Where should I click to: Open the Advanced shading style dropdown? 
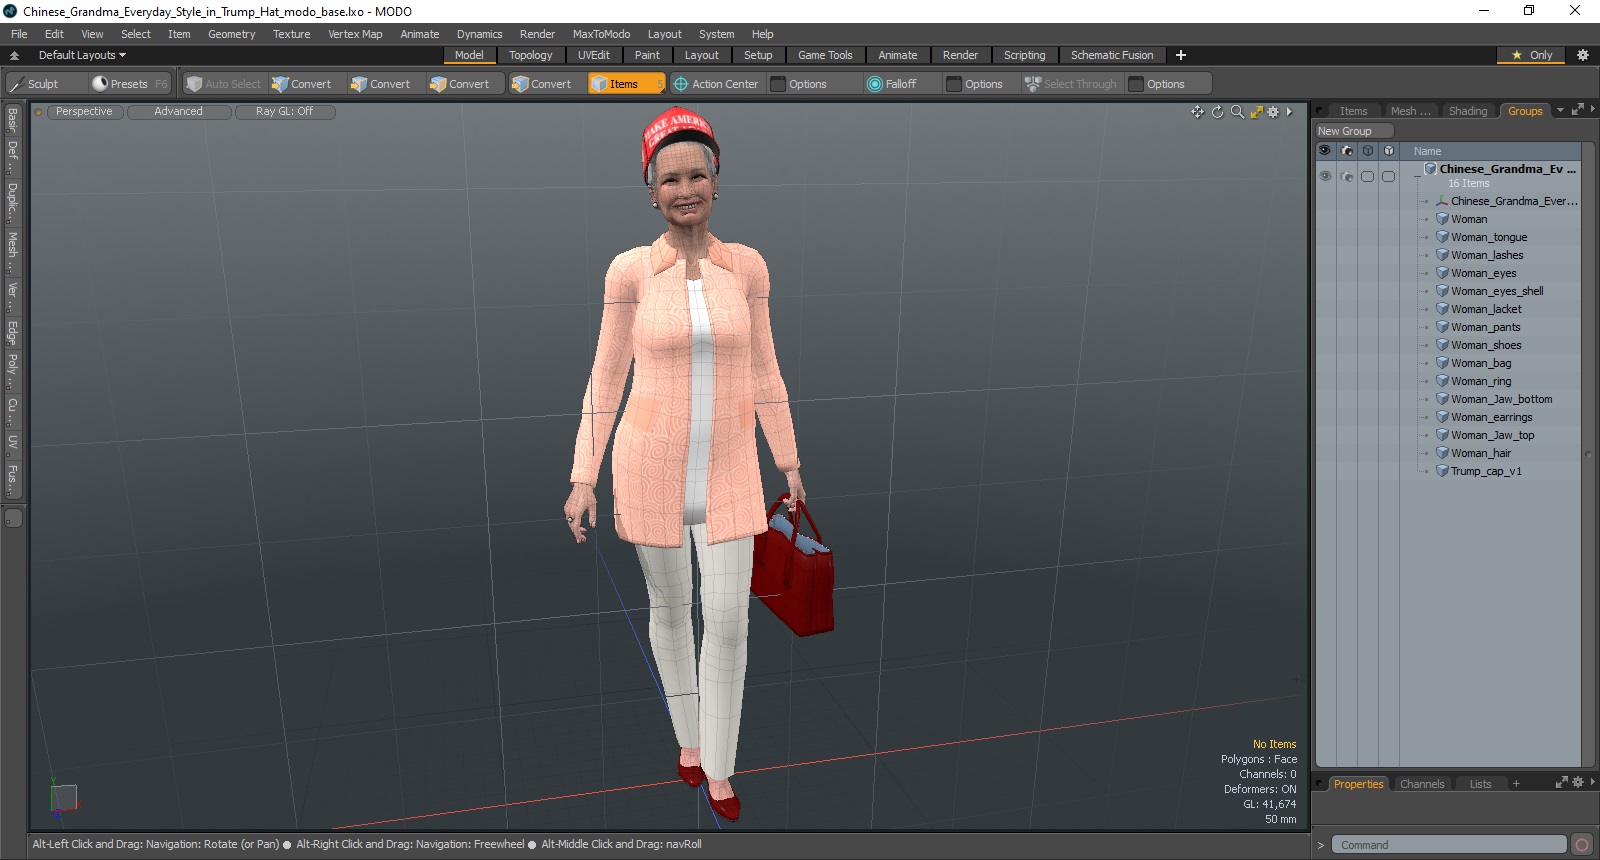click(178, 112)
